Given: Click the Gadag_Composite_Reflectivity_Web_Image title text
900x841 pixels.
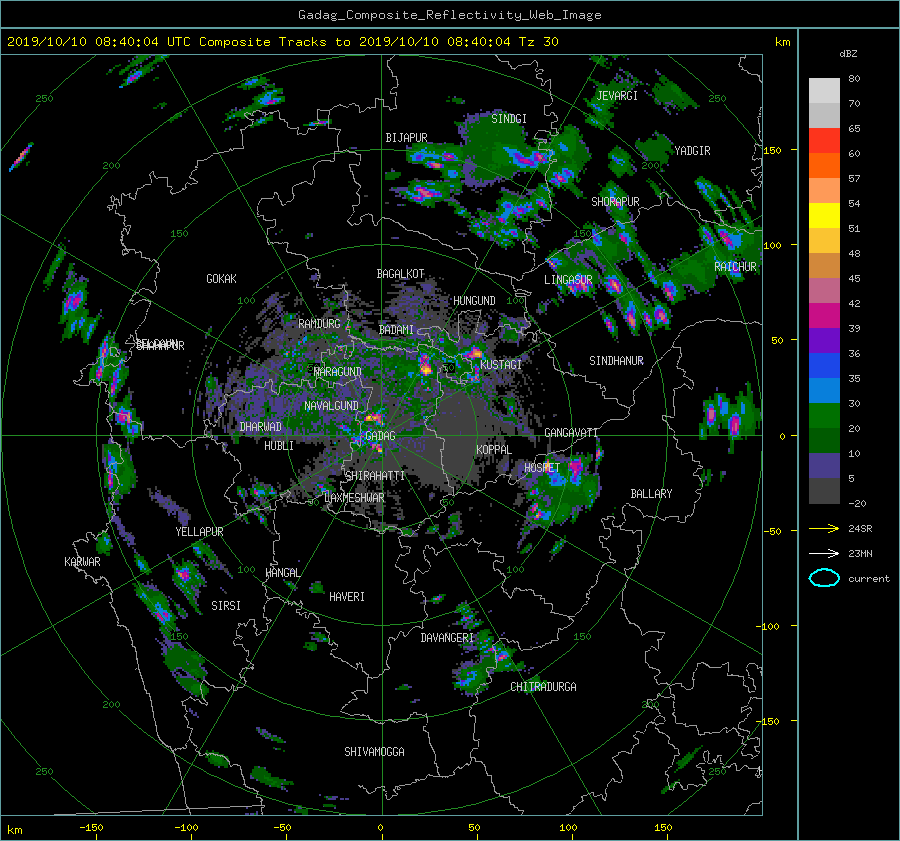Looking at the screenshot, I should coord(450,15).
